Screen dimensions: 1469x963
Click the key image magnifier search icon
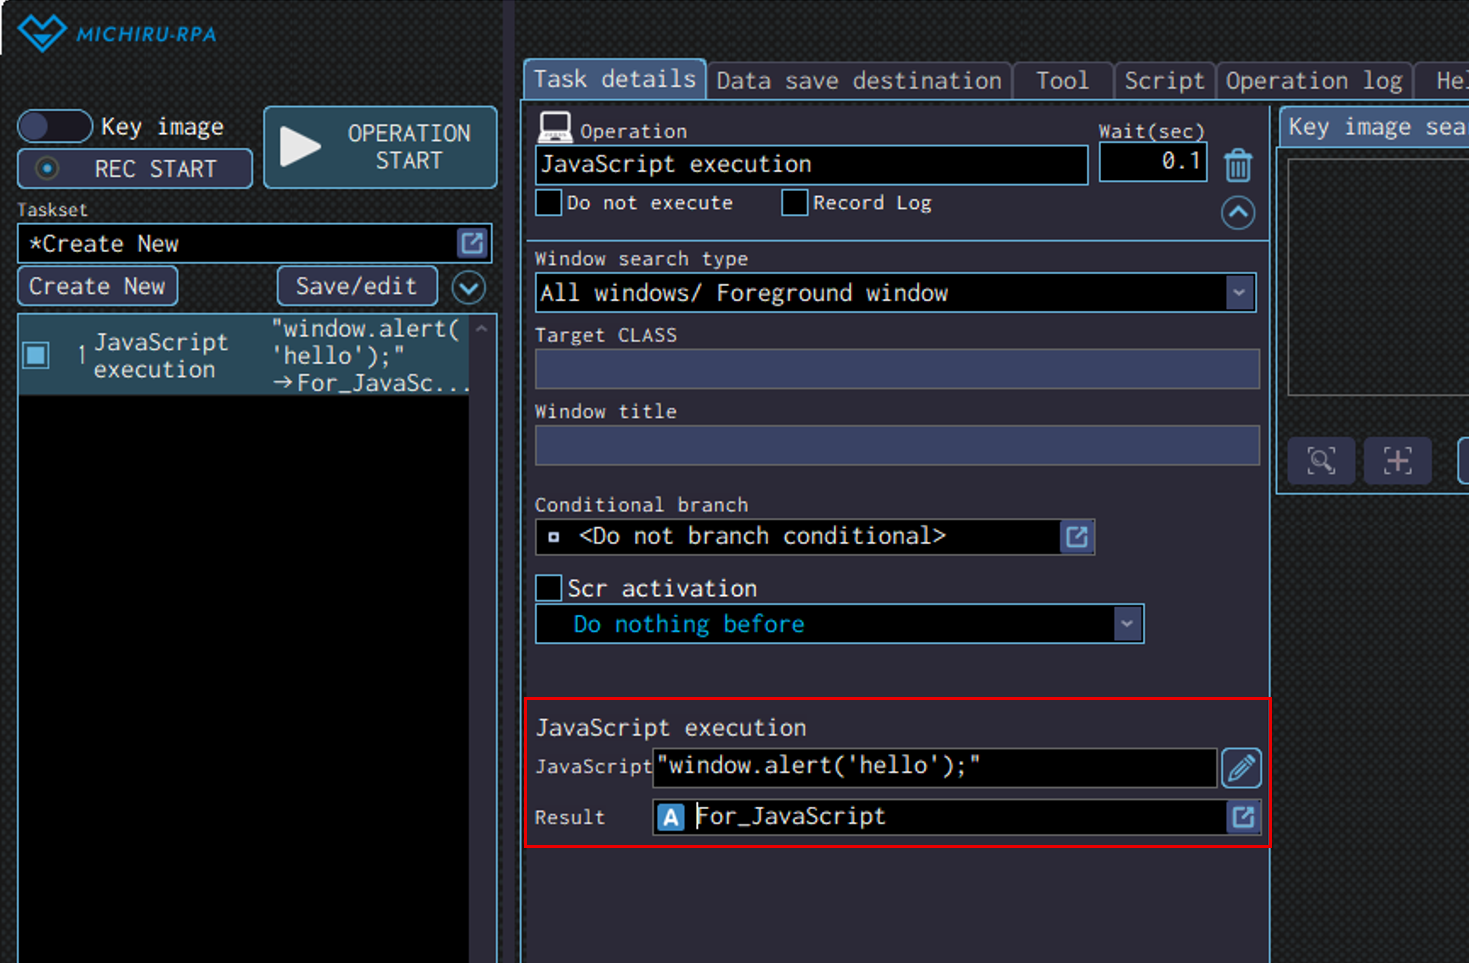coord(1321,461)
